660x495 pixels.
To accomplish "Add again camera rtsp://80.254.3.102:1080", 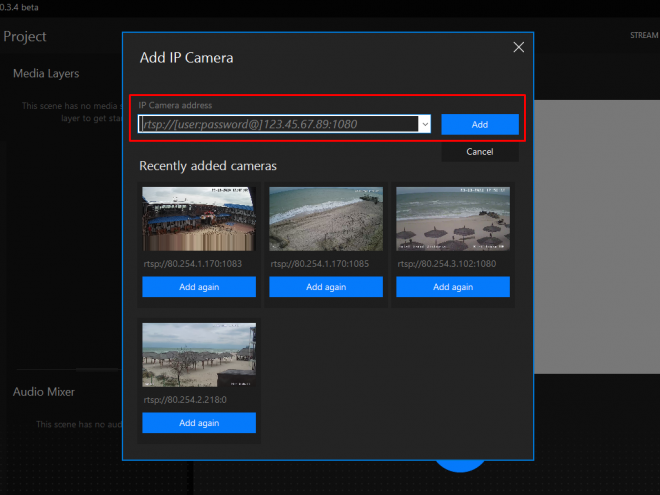I will click(x=453, y=287).
